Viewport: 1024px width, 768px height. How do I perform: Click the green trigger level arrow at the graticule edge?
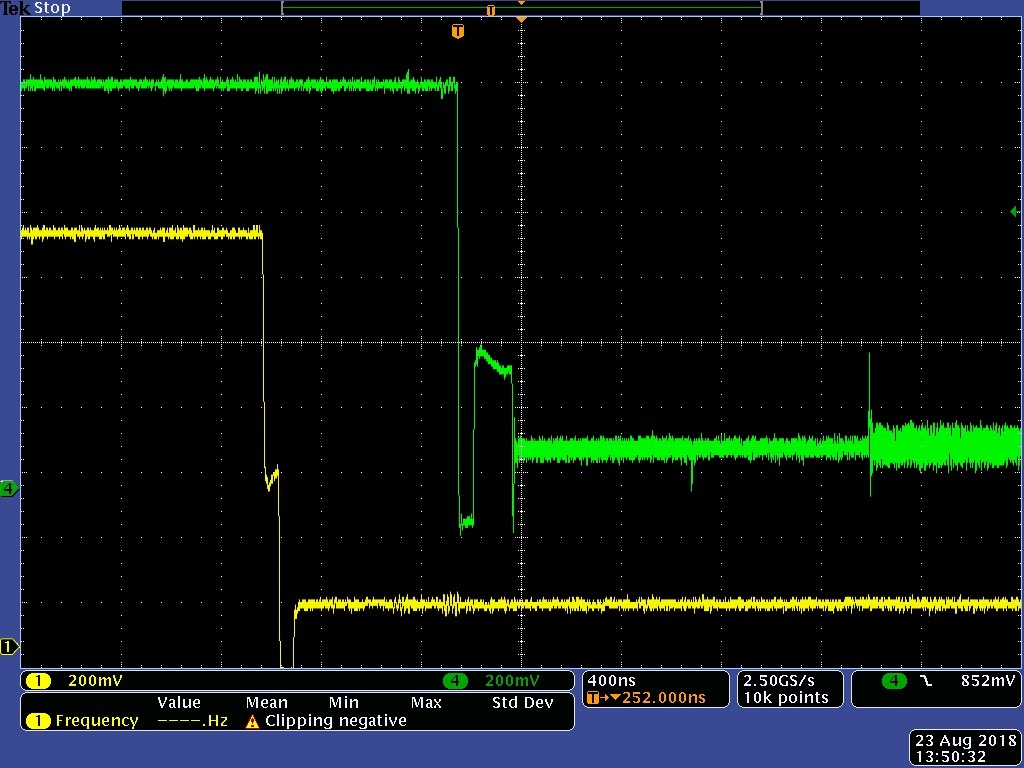click(1014, 211)
